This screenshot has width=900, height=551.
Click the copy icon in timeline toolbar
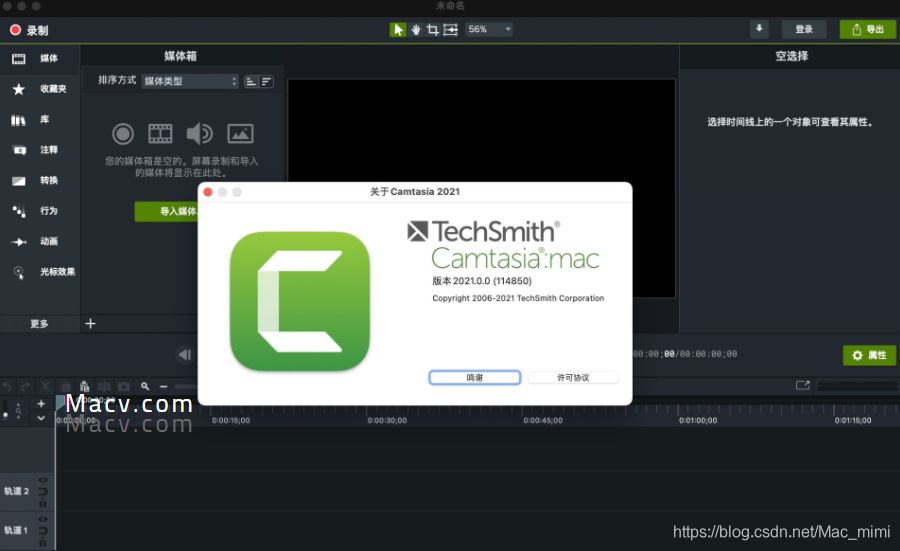point(65,387)
